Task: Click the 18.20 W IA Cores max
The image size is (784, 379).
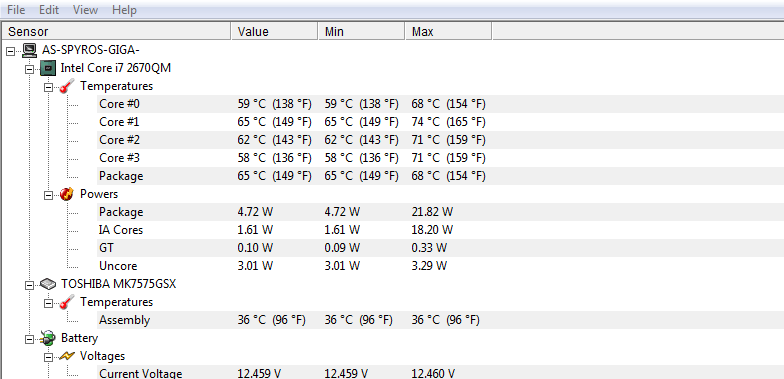Action: [432, 230]
